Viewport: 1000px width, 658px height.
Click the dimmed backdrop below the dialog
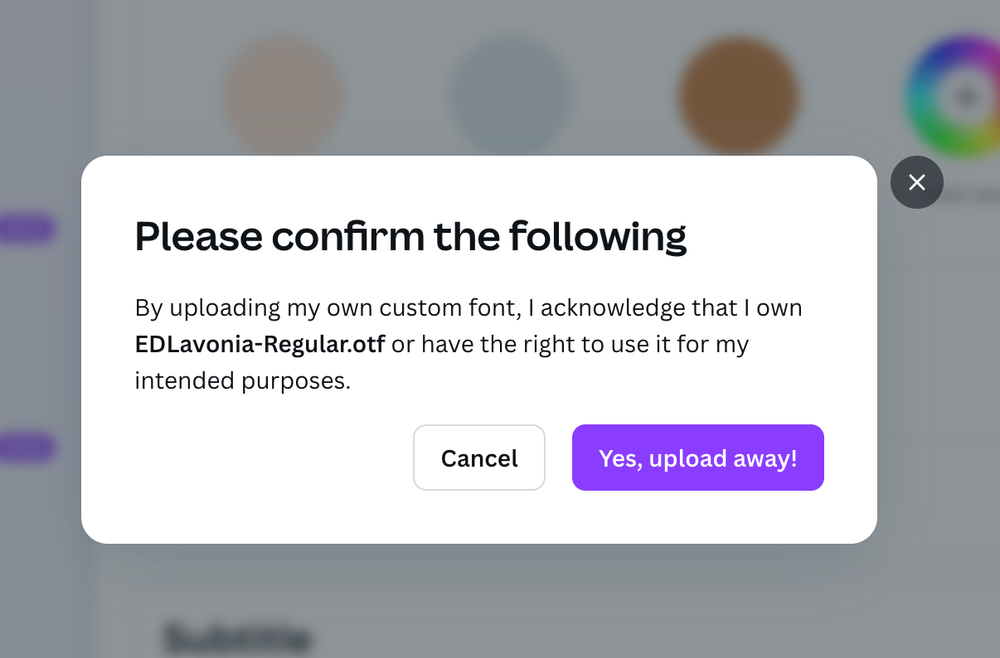[500, 599]
